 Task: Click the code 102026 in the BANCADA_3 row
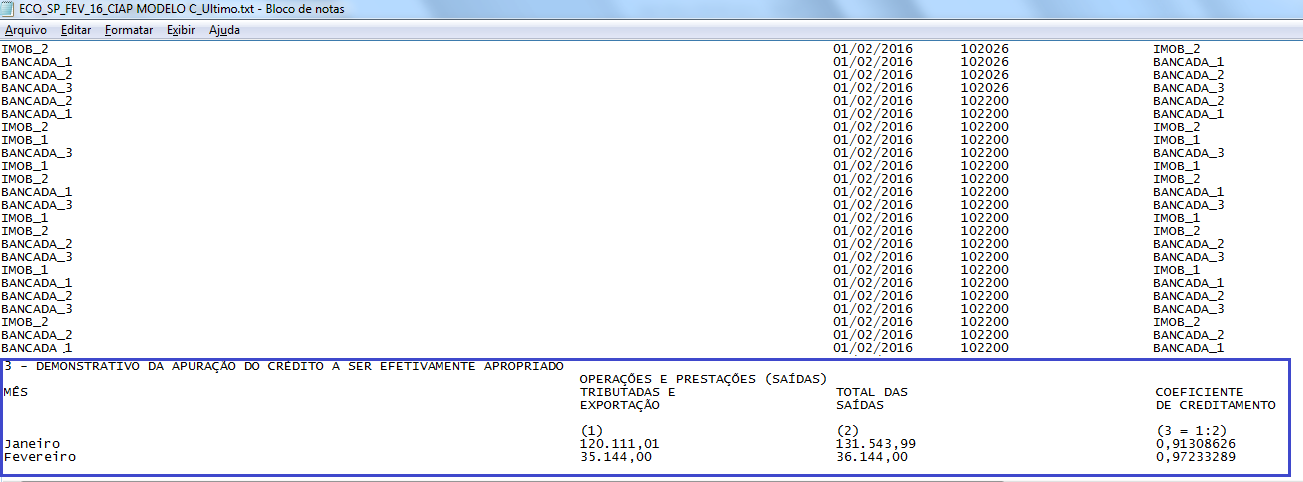point(985,87)
